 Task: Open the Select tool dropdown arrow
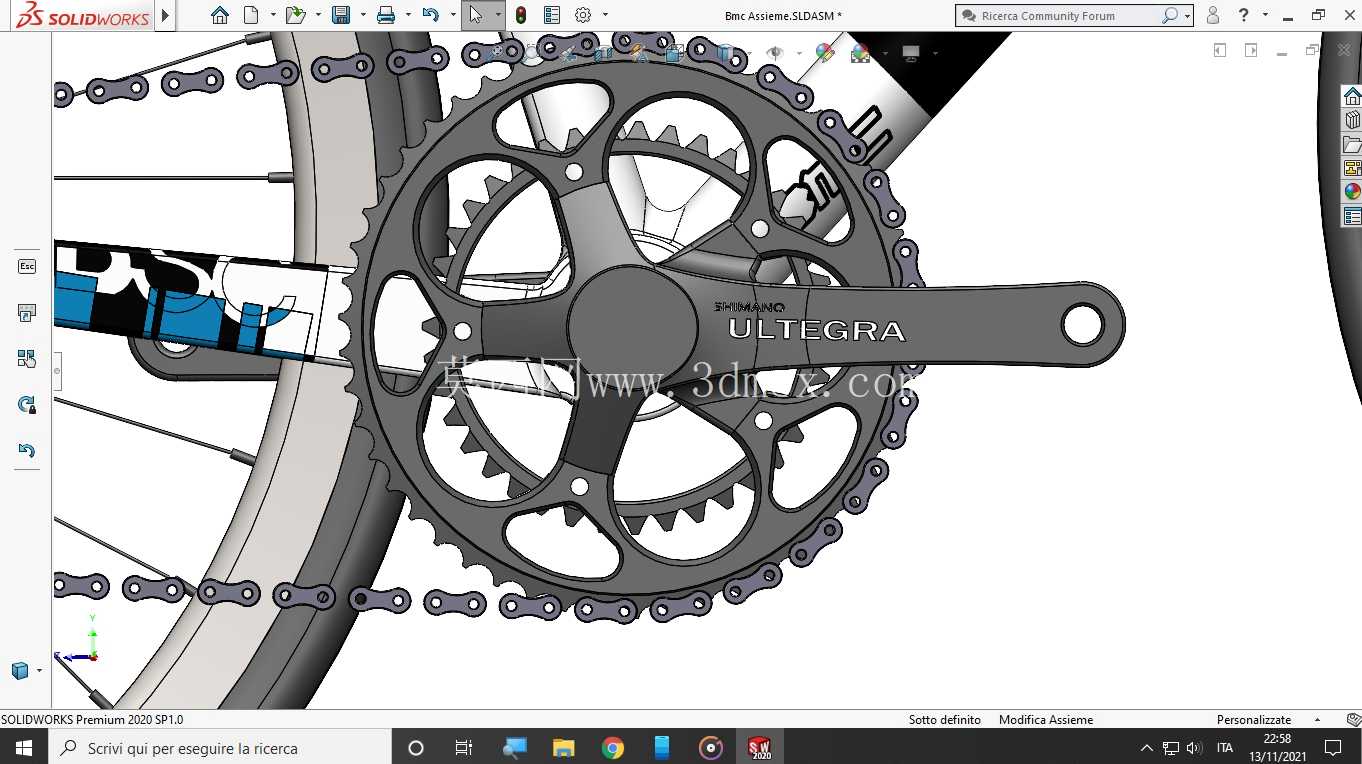coord(498,15)
